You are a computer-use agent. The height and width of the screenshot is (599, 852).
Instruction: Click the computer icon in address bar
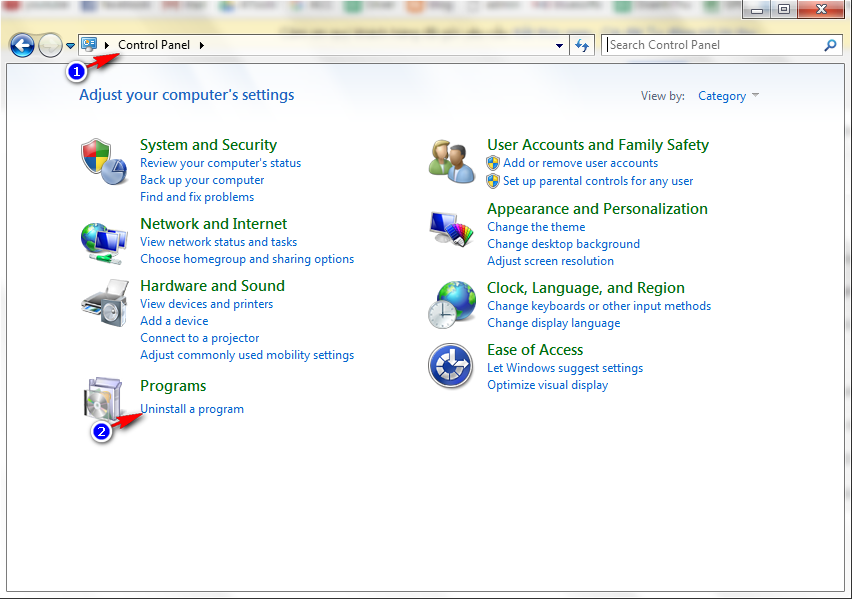coord(89,45)
